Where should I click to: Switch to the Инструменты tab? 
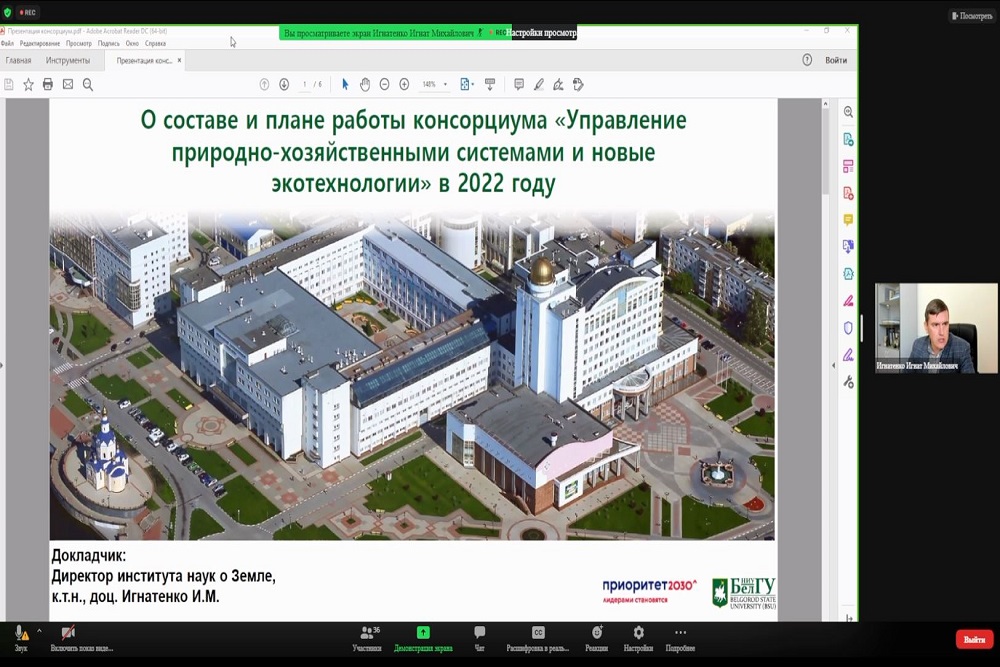pyautogui.click(x=68, y=60)
